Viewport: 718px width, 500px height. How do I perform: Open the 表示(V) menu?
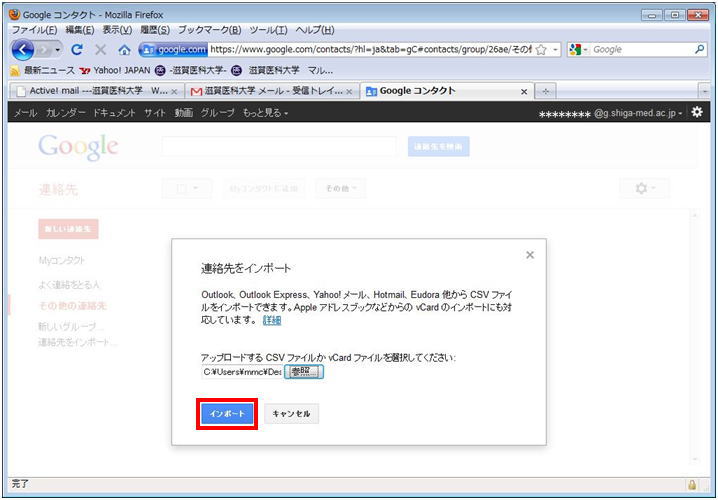(x=117, y=30)
